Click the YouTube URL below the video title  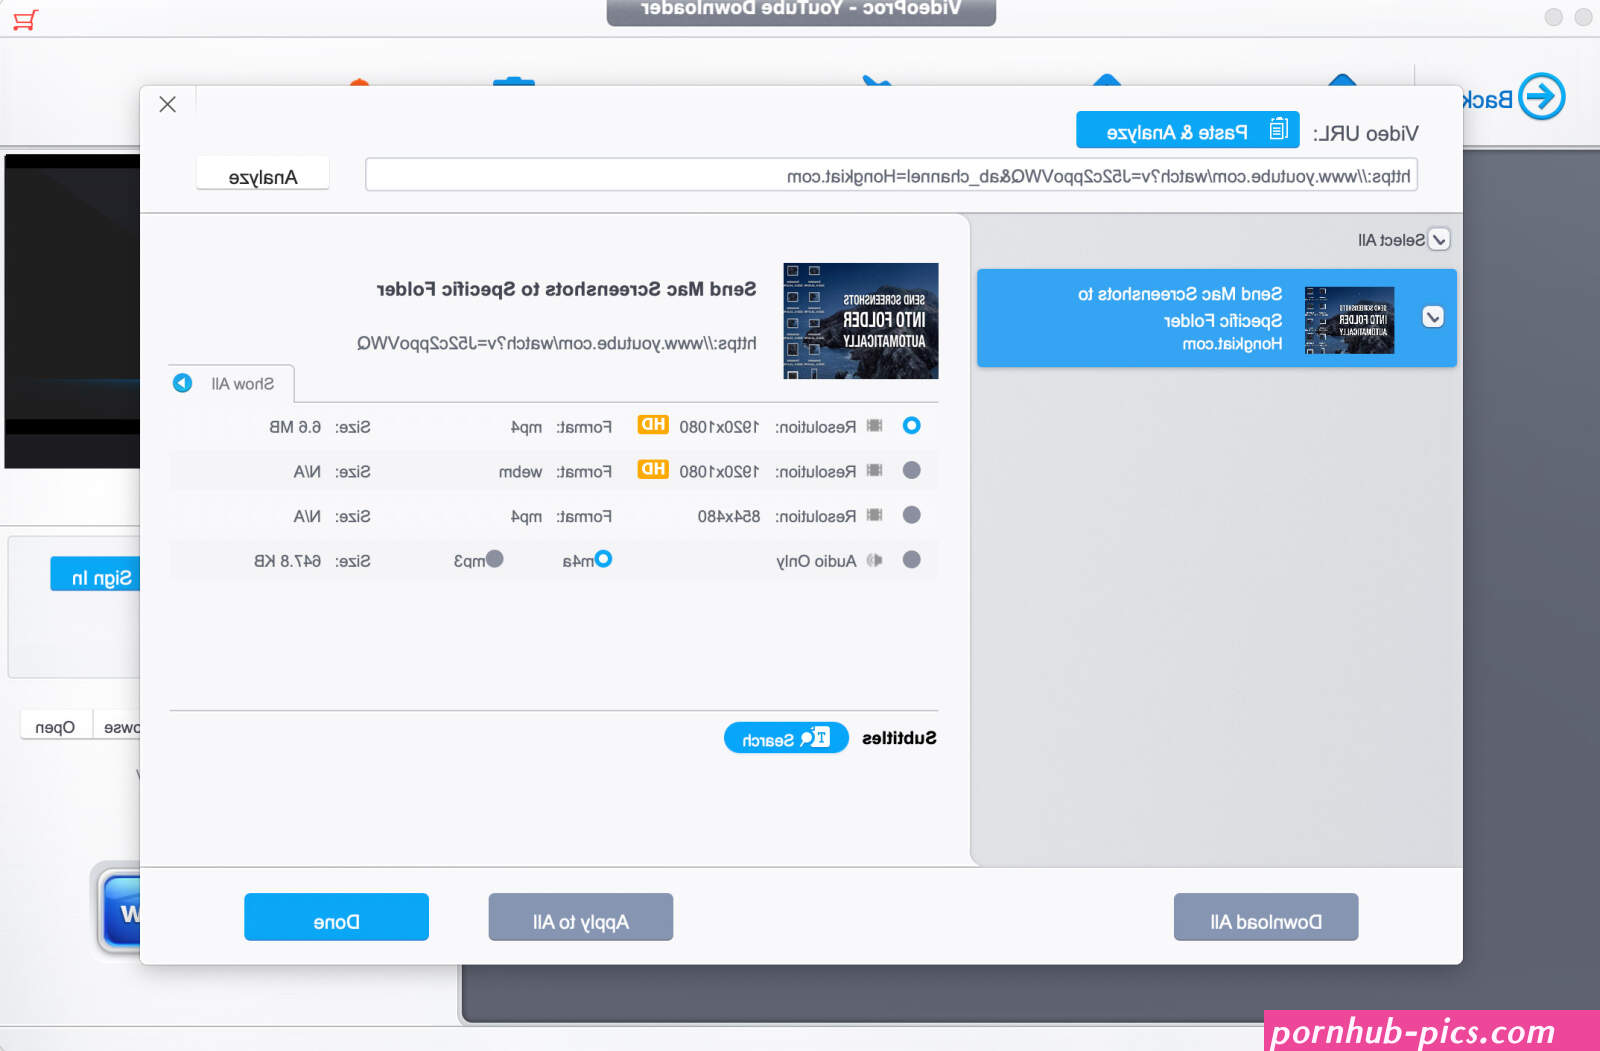pos(557,343)
